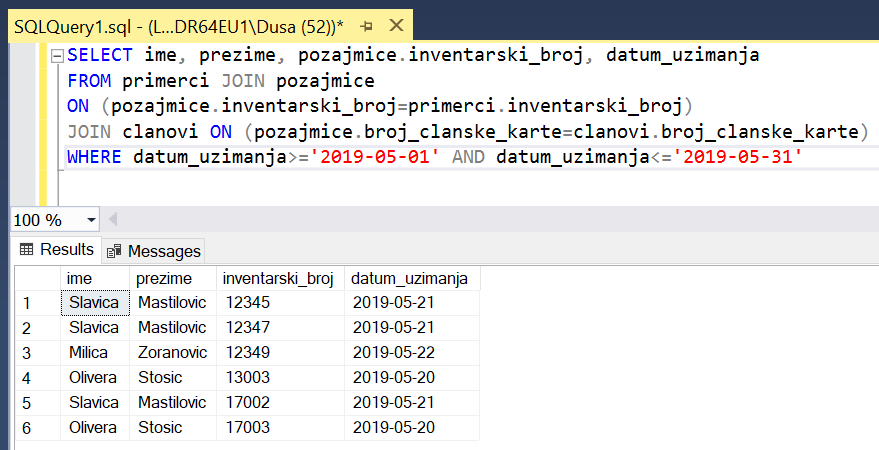Click the 'ime' column header
The height and width of the screenshot is (450, 879).
(x=94, y=278)
